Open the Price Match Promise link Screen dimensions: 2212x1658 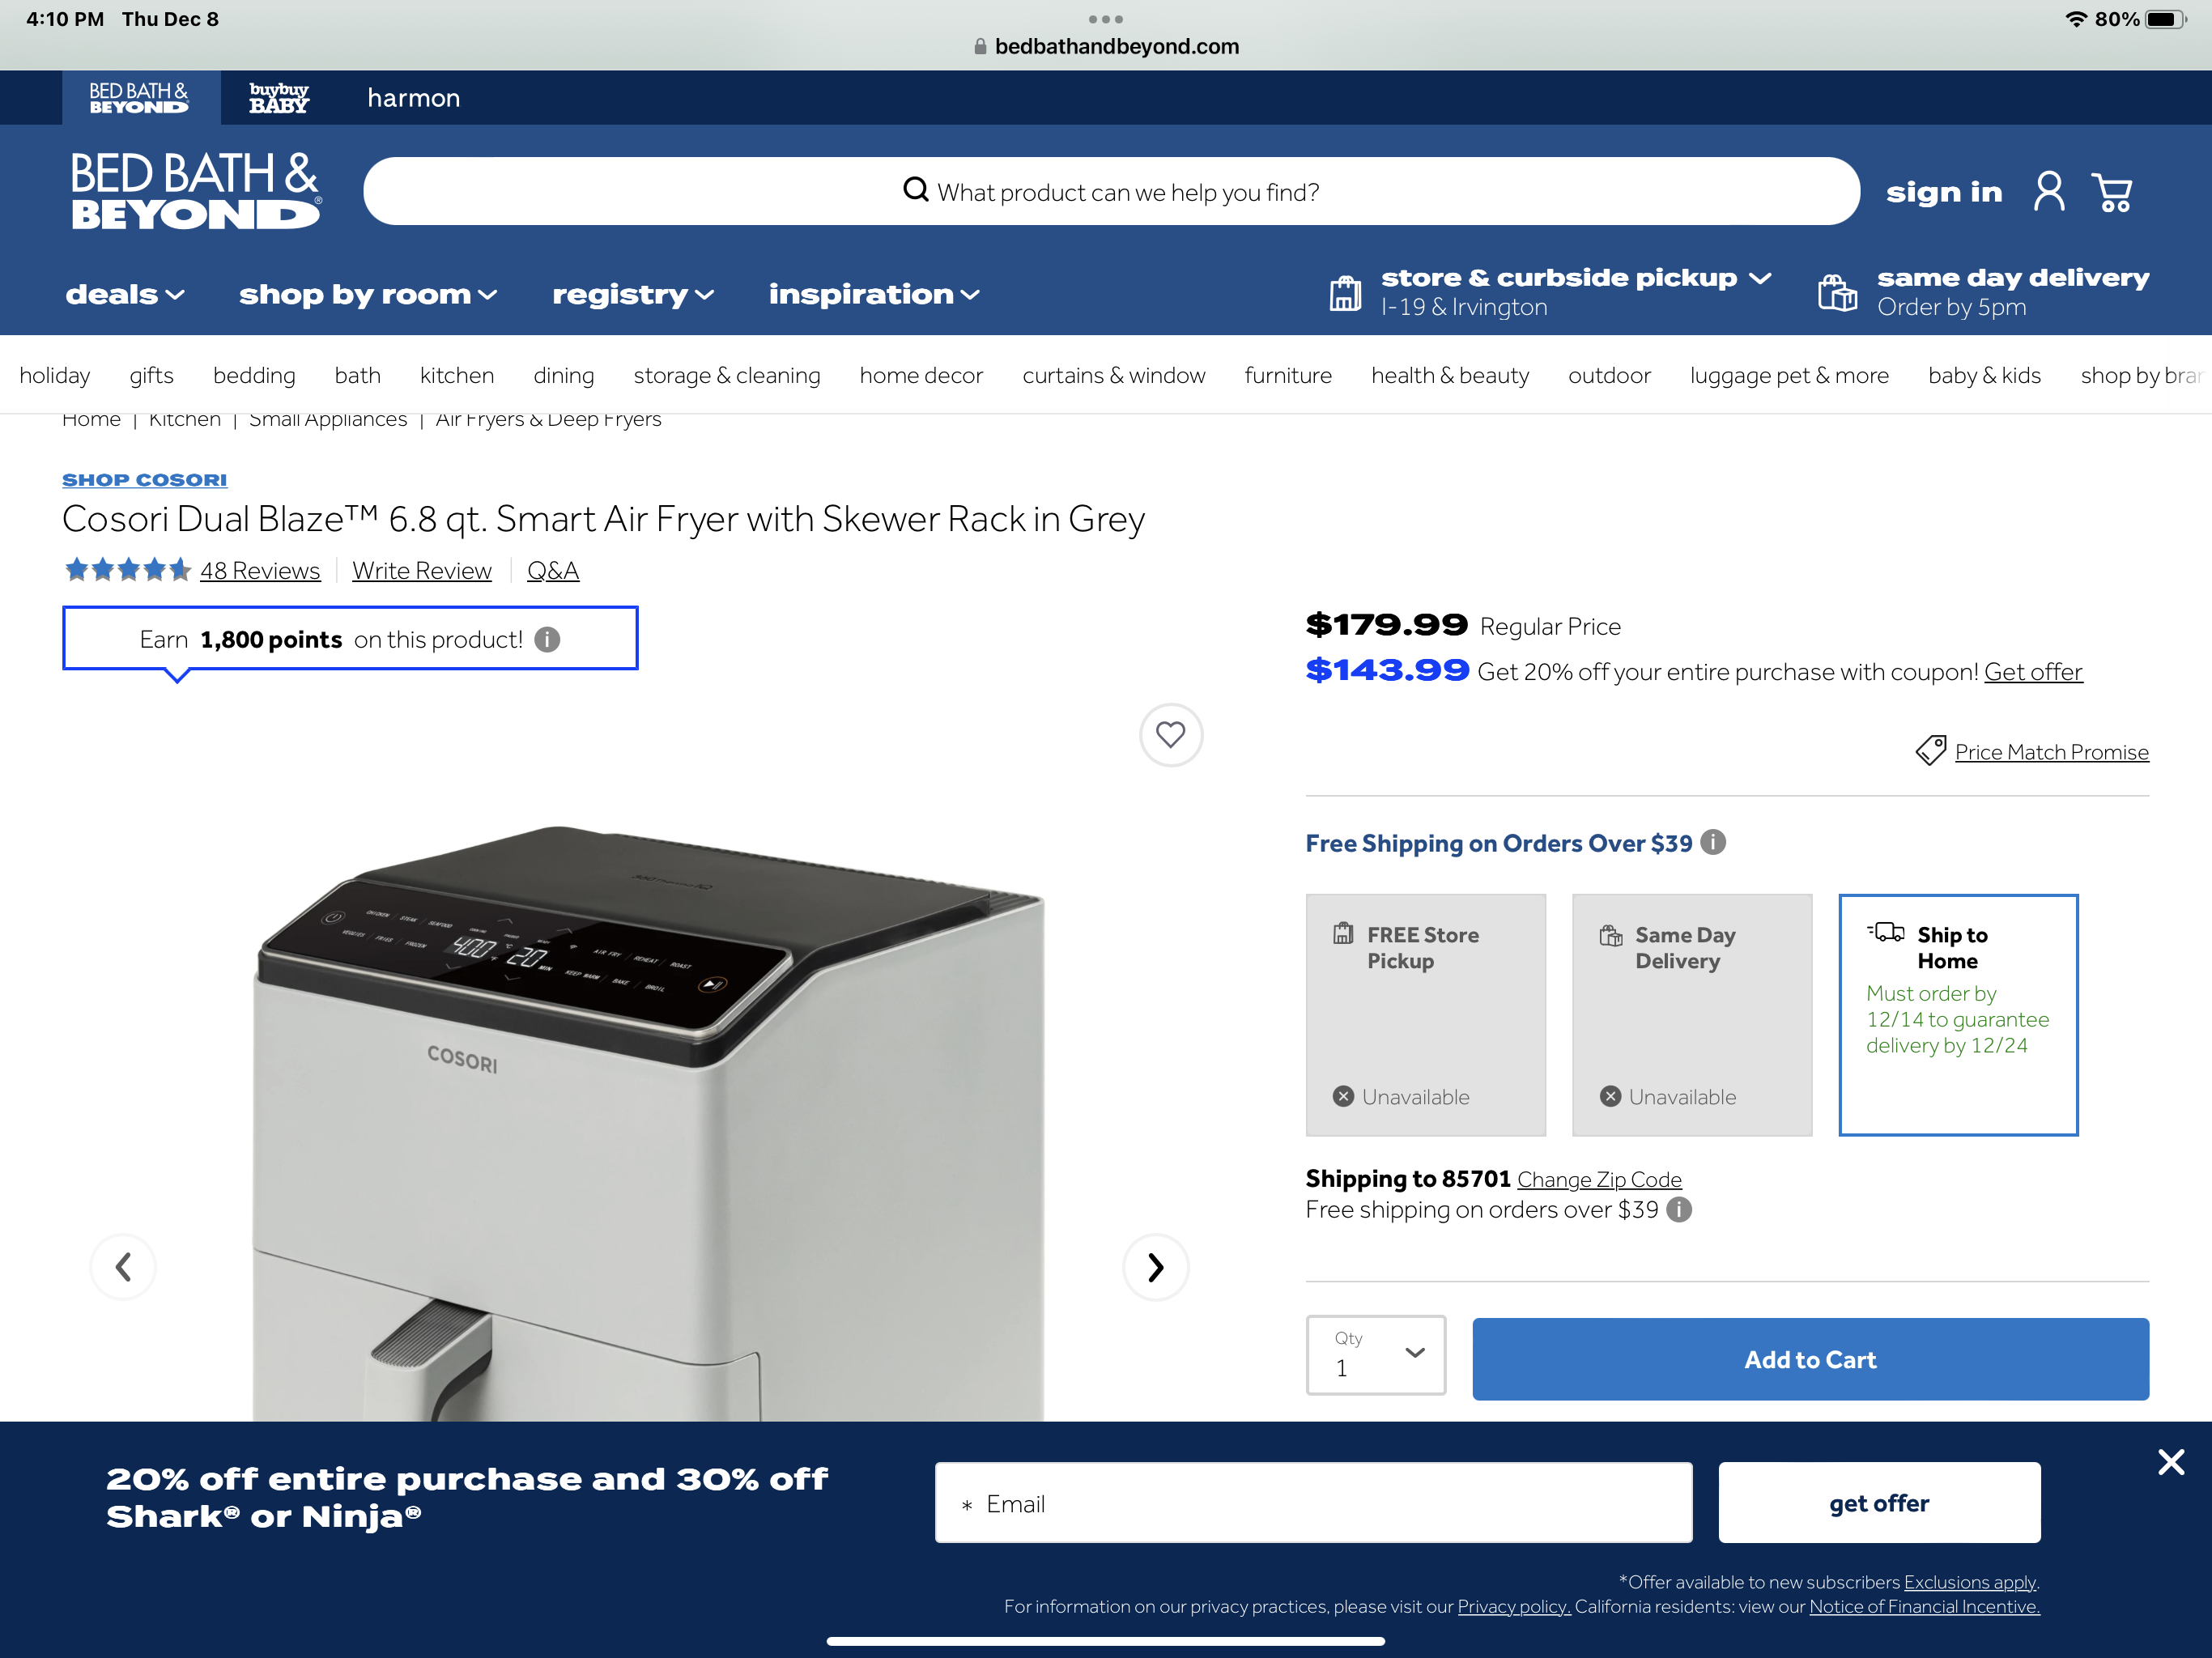tap(2051, 752)
